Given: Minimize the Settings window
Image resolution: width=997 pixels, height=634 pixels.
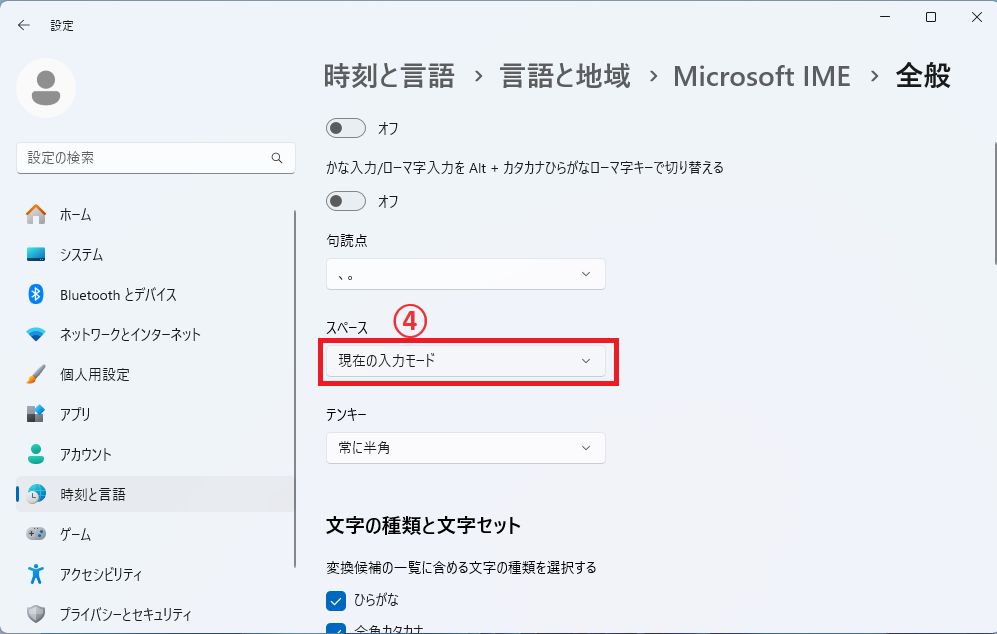Looking at the screenshot, I should (x=884, y=17).
